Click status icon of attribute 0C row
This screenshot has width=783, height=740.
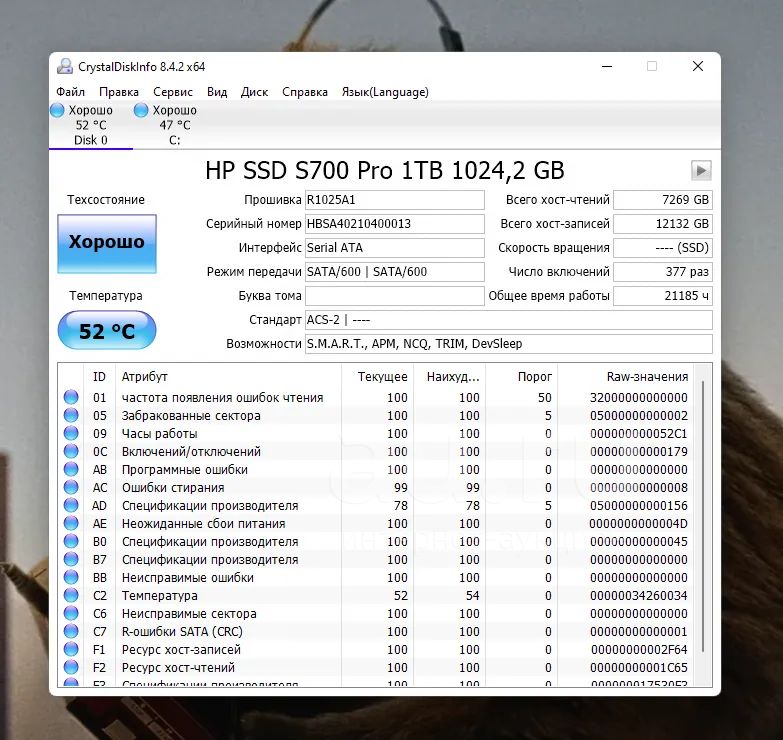point(71,451)
